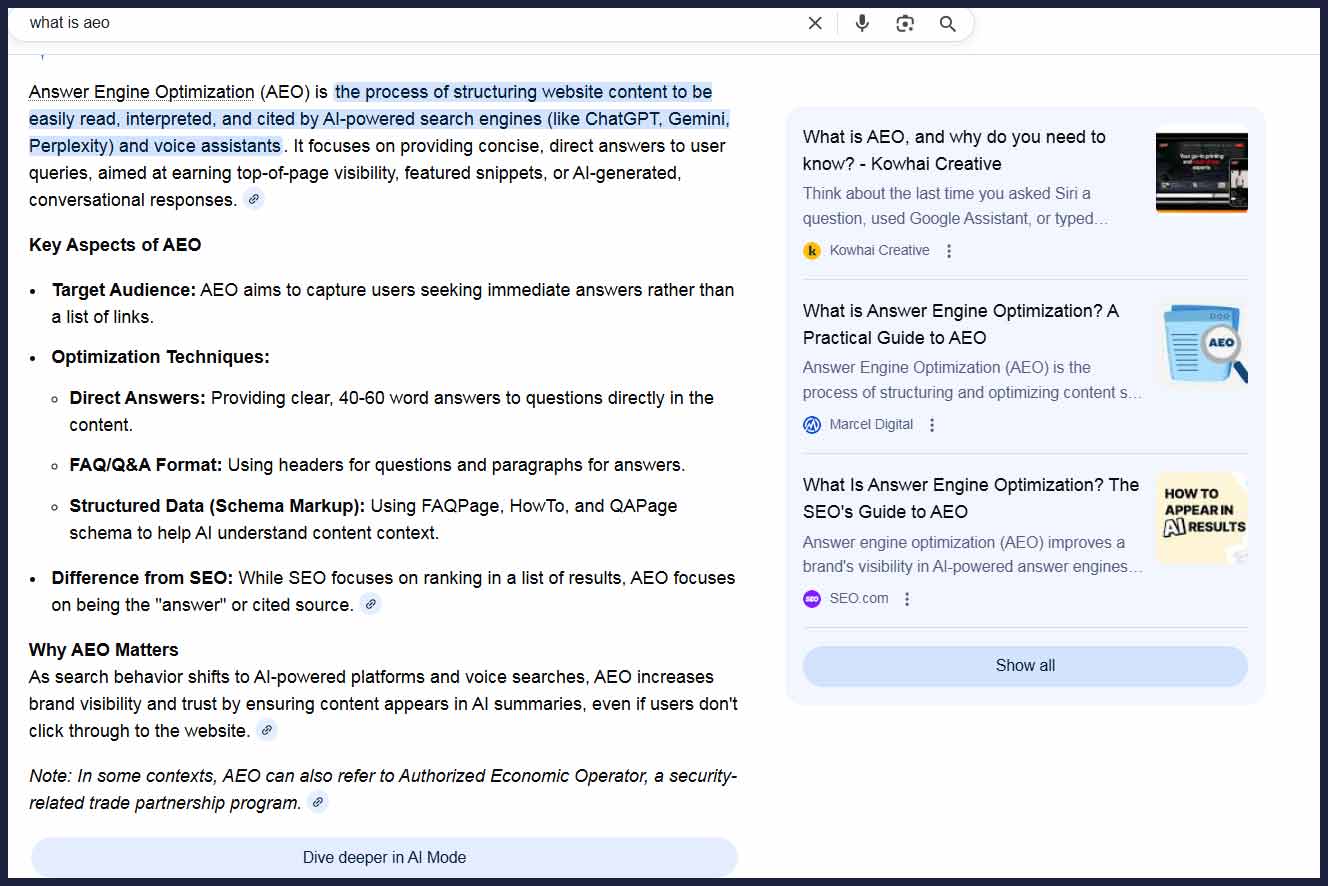Click the 'Direct Answers:' sub-bullet label

pyautogui.click(x=138, y=398)
